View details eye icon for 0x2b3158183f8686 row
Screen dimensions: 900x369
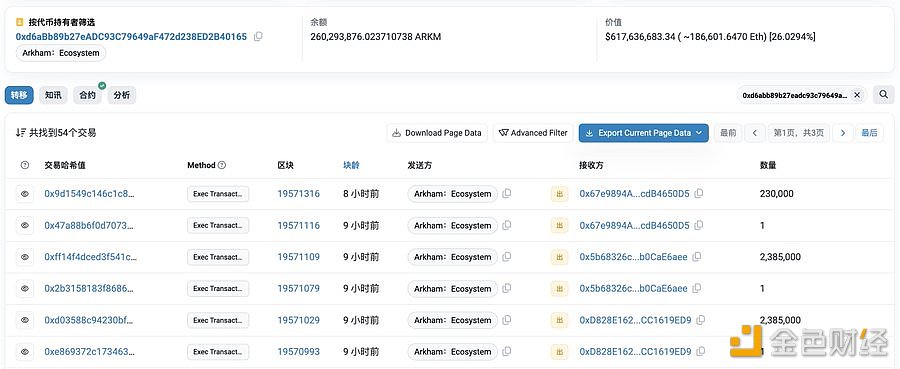(x=25, y=289)
